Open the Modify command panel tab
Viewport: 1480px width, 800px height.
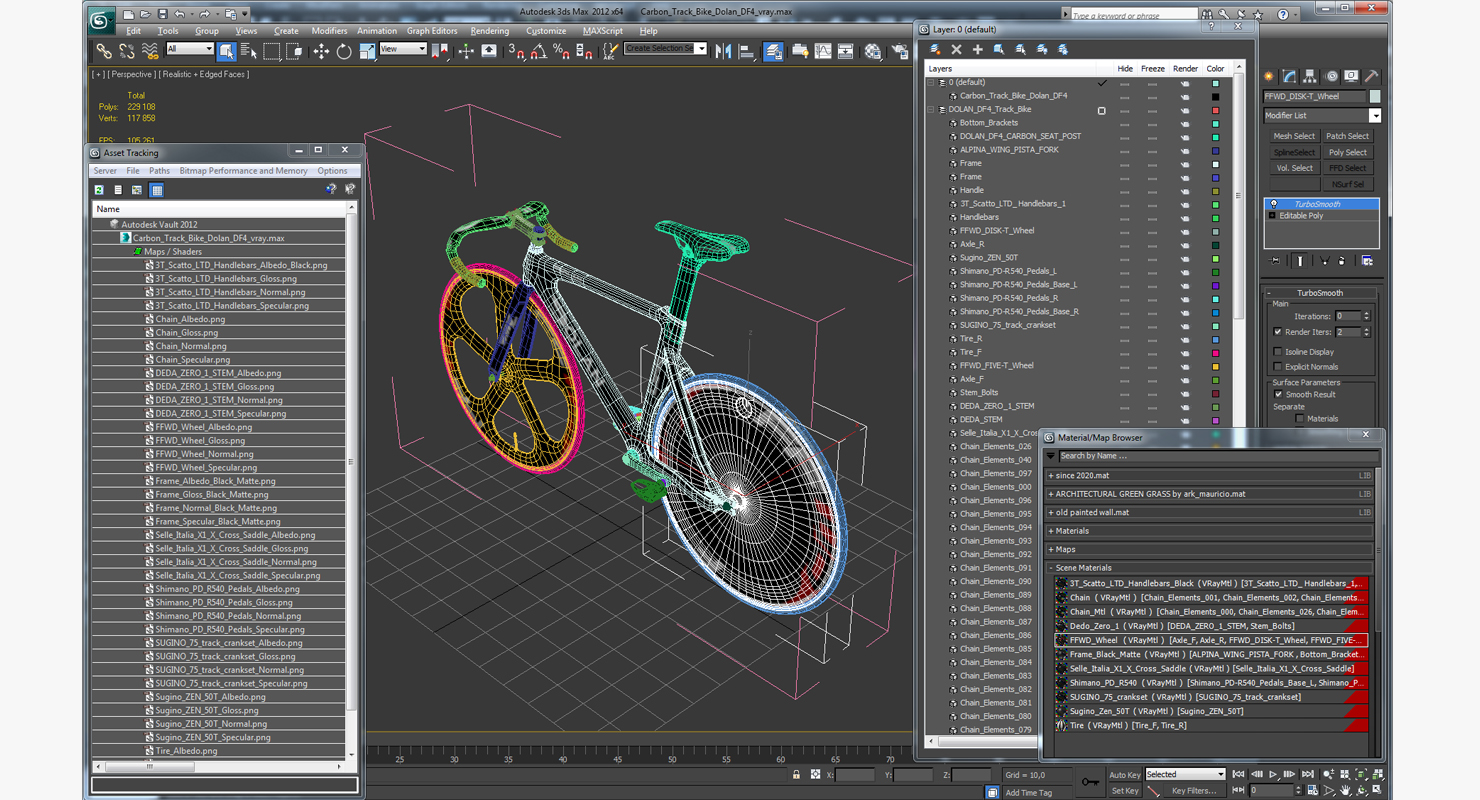tap(1289, 76)
